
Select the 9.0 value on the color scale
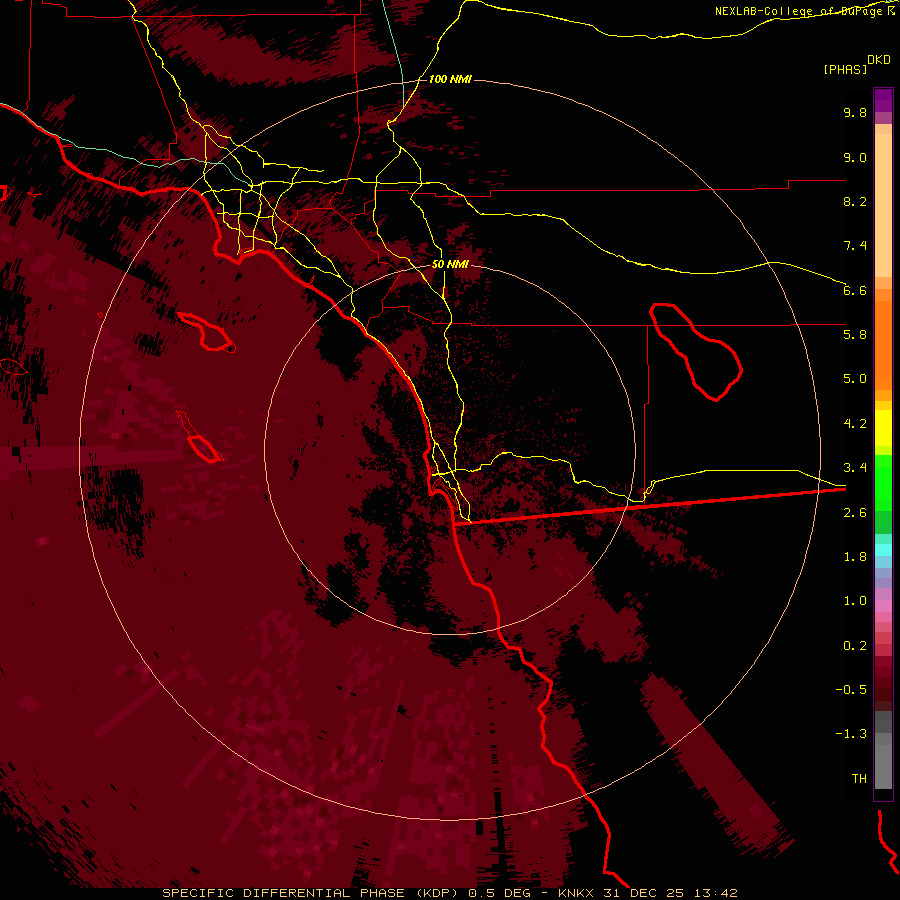(855, 157)
